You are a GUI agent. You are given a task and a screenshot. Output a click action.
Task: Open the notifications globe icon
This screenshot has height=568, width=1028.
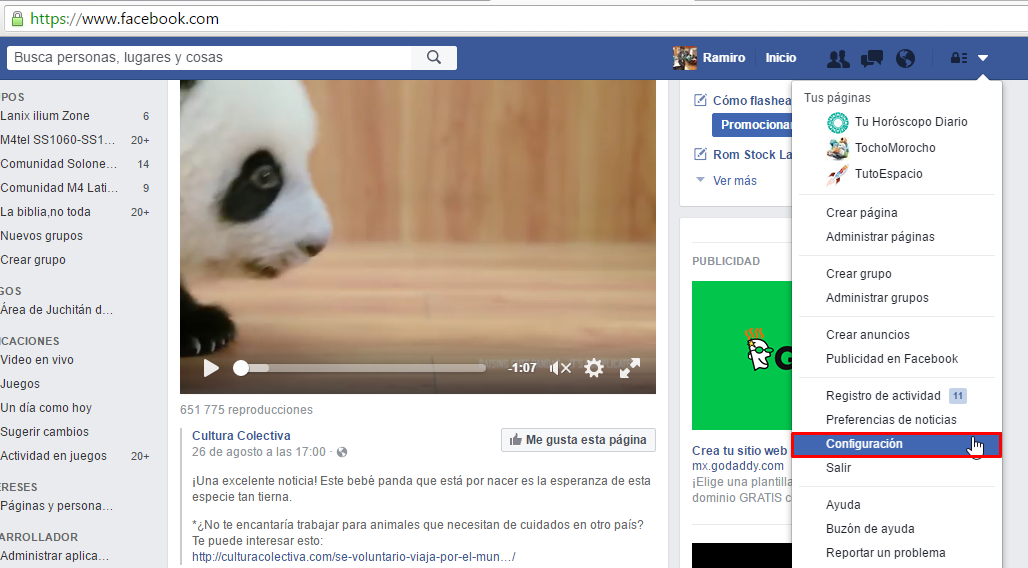point(905,58)
